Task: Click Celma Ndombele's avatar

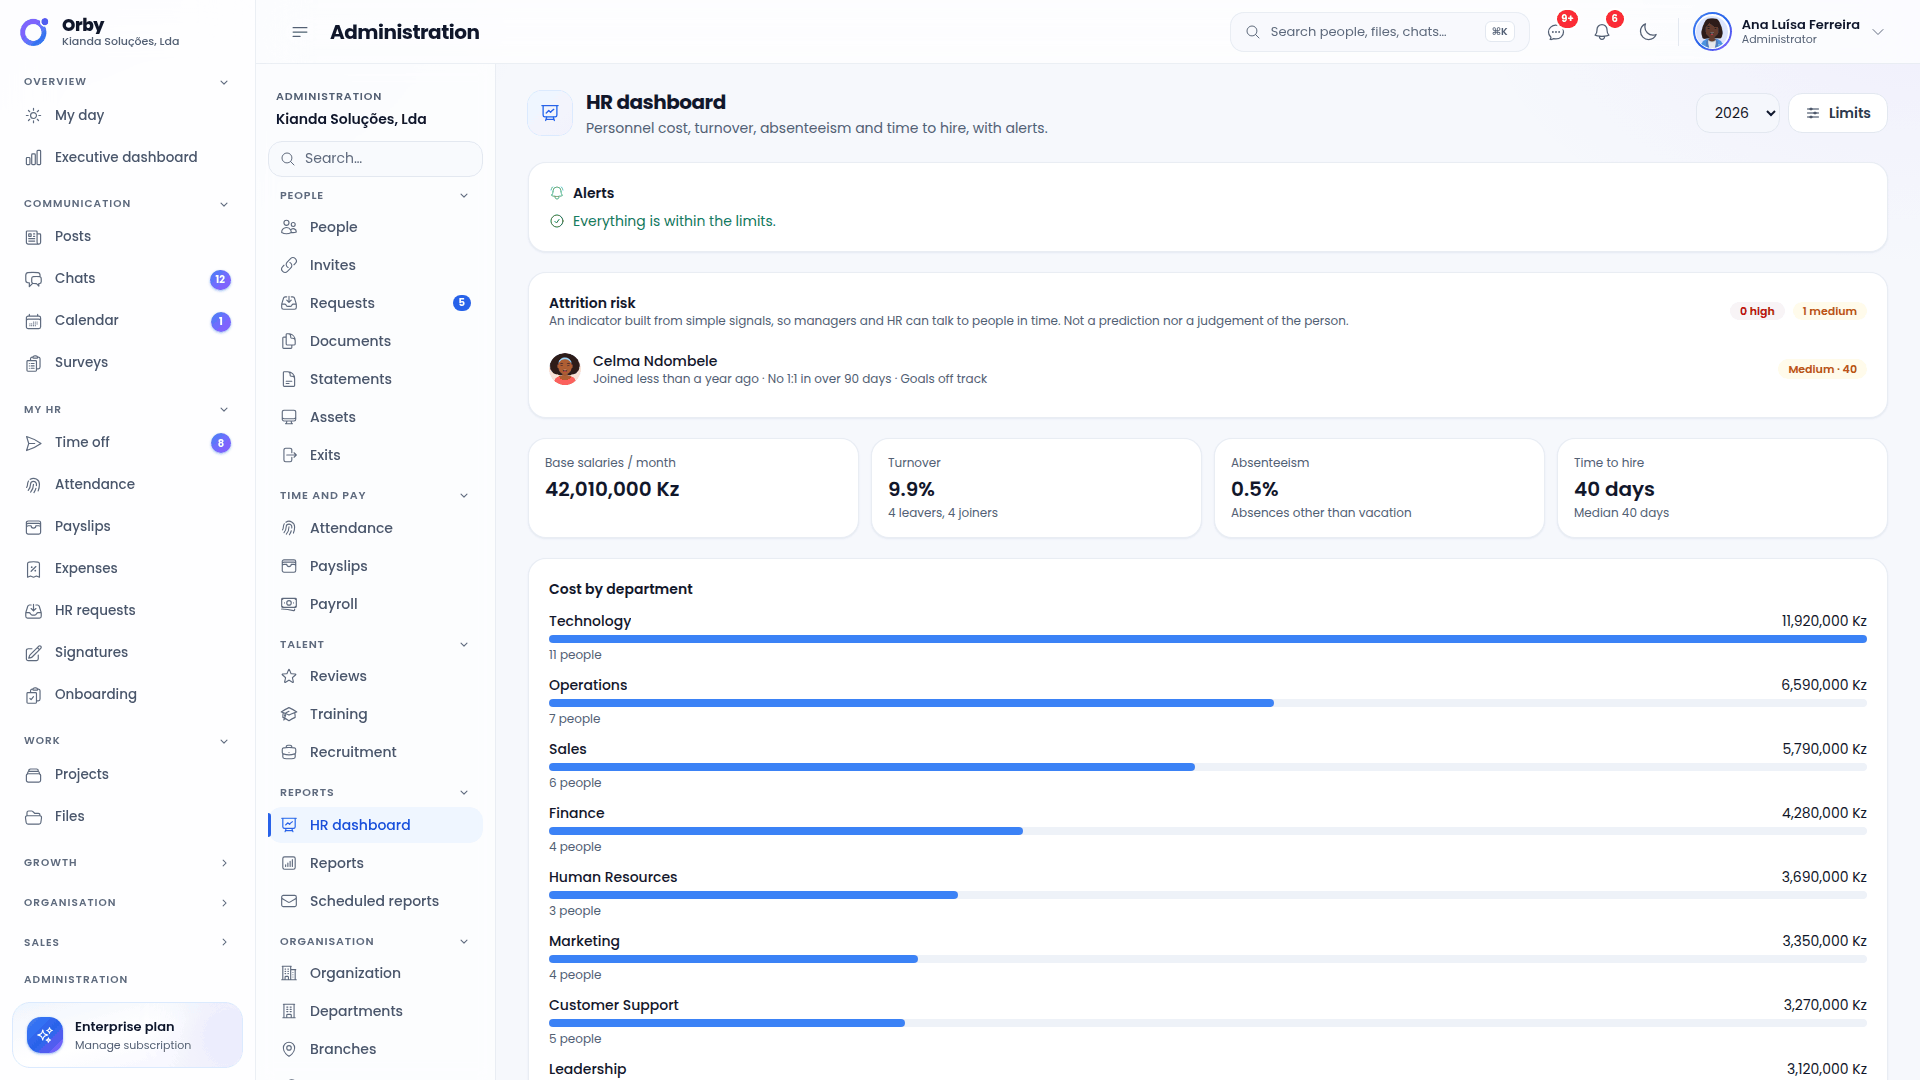Action: coord(565,369)
